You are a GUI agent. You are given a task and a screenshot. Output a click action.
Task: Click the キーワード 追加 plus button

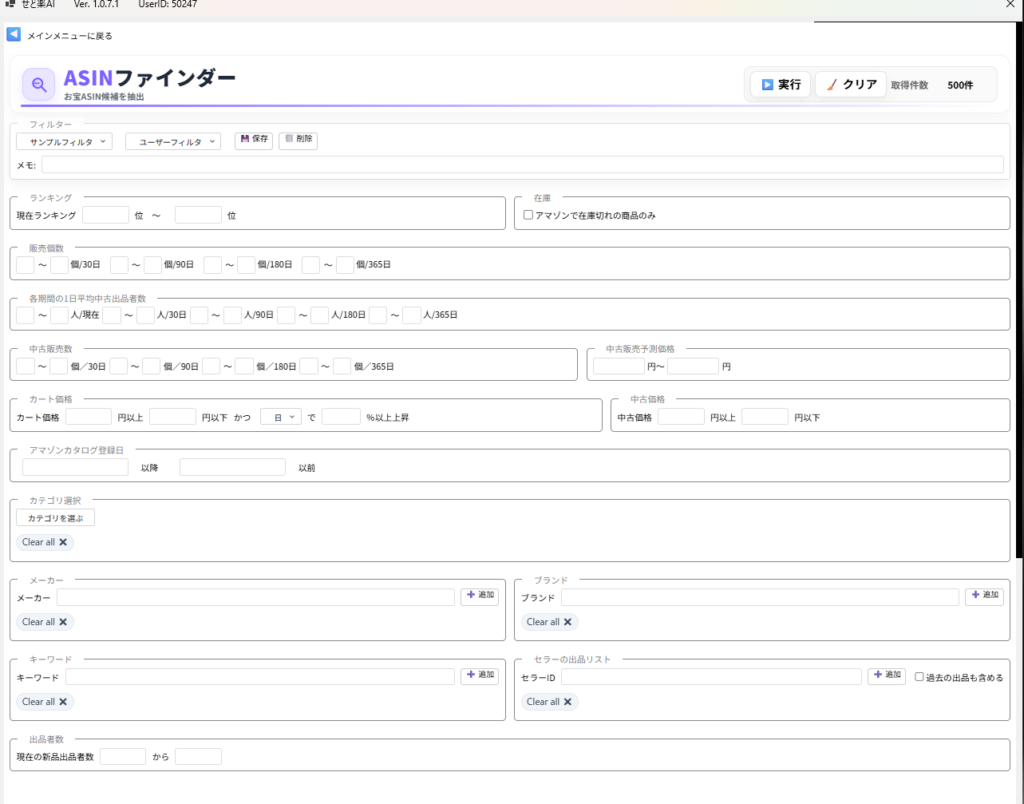pyautogui.click(x=480, y=676)
